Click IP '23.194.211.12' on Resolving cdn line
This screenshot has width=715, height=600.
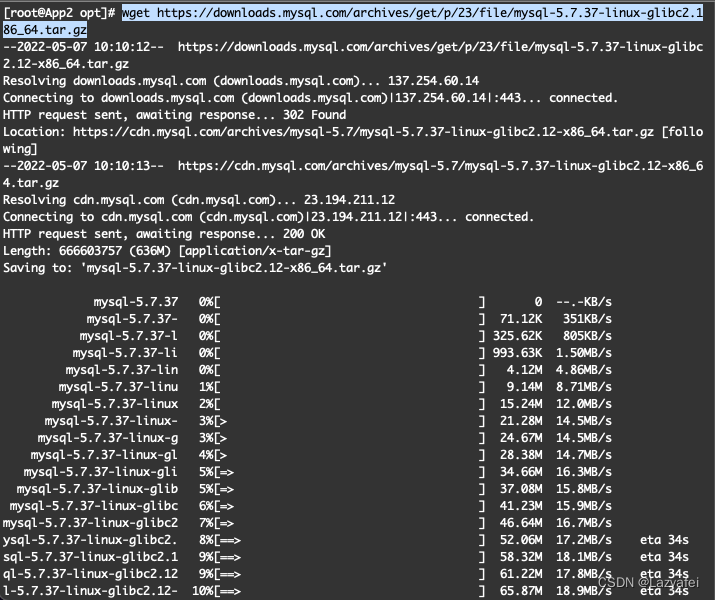coord(349,200)
